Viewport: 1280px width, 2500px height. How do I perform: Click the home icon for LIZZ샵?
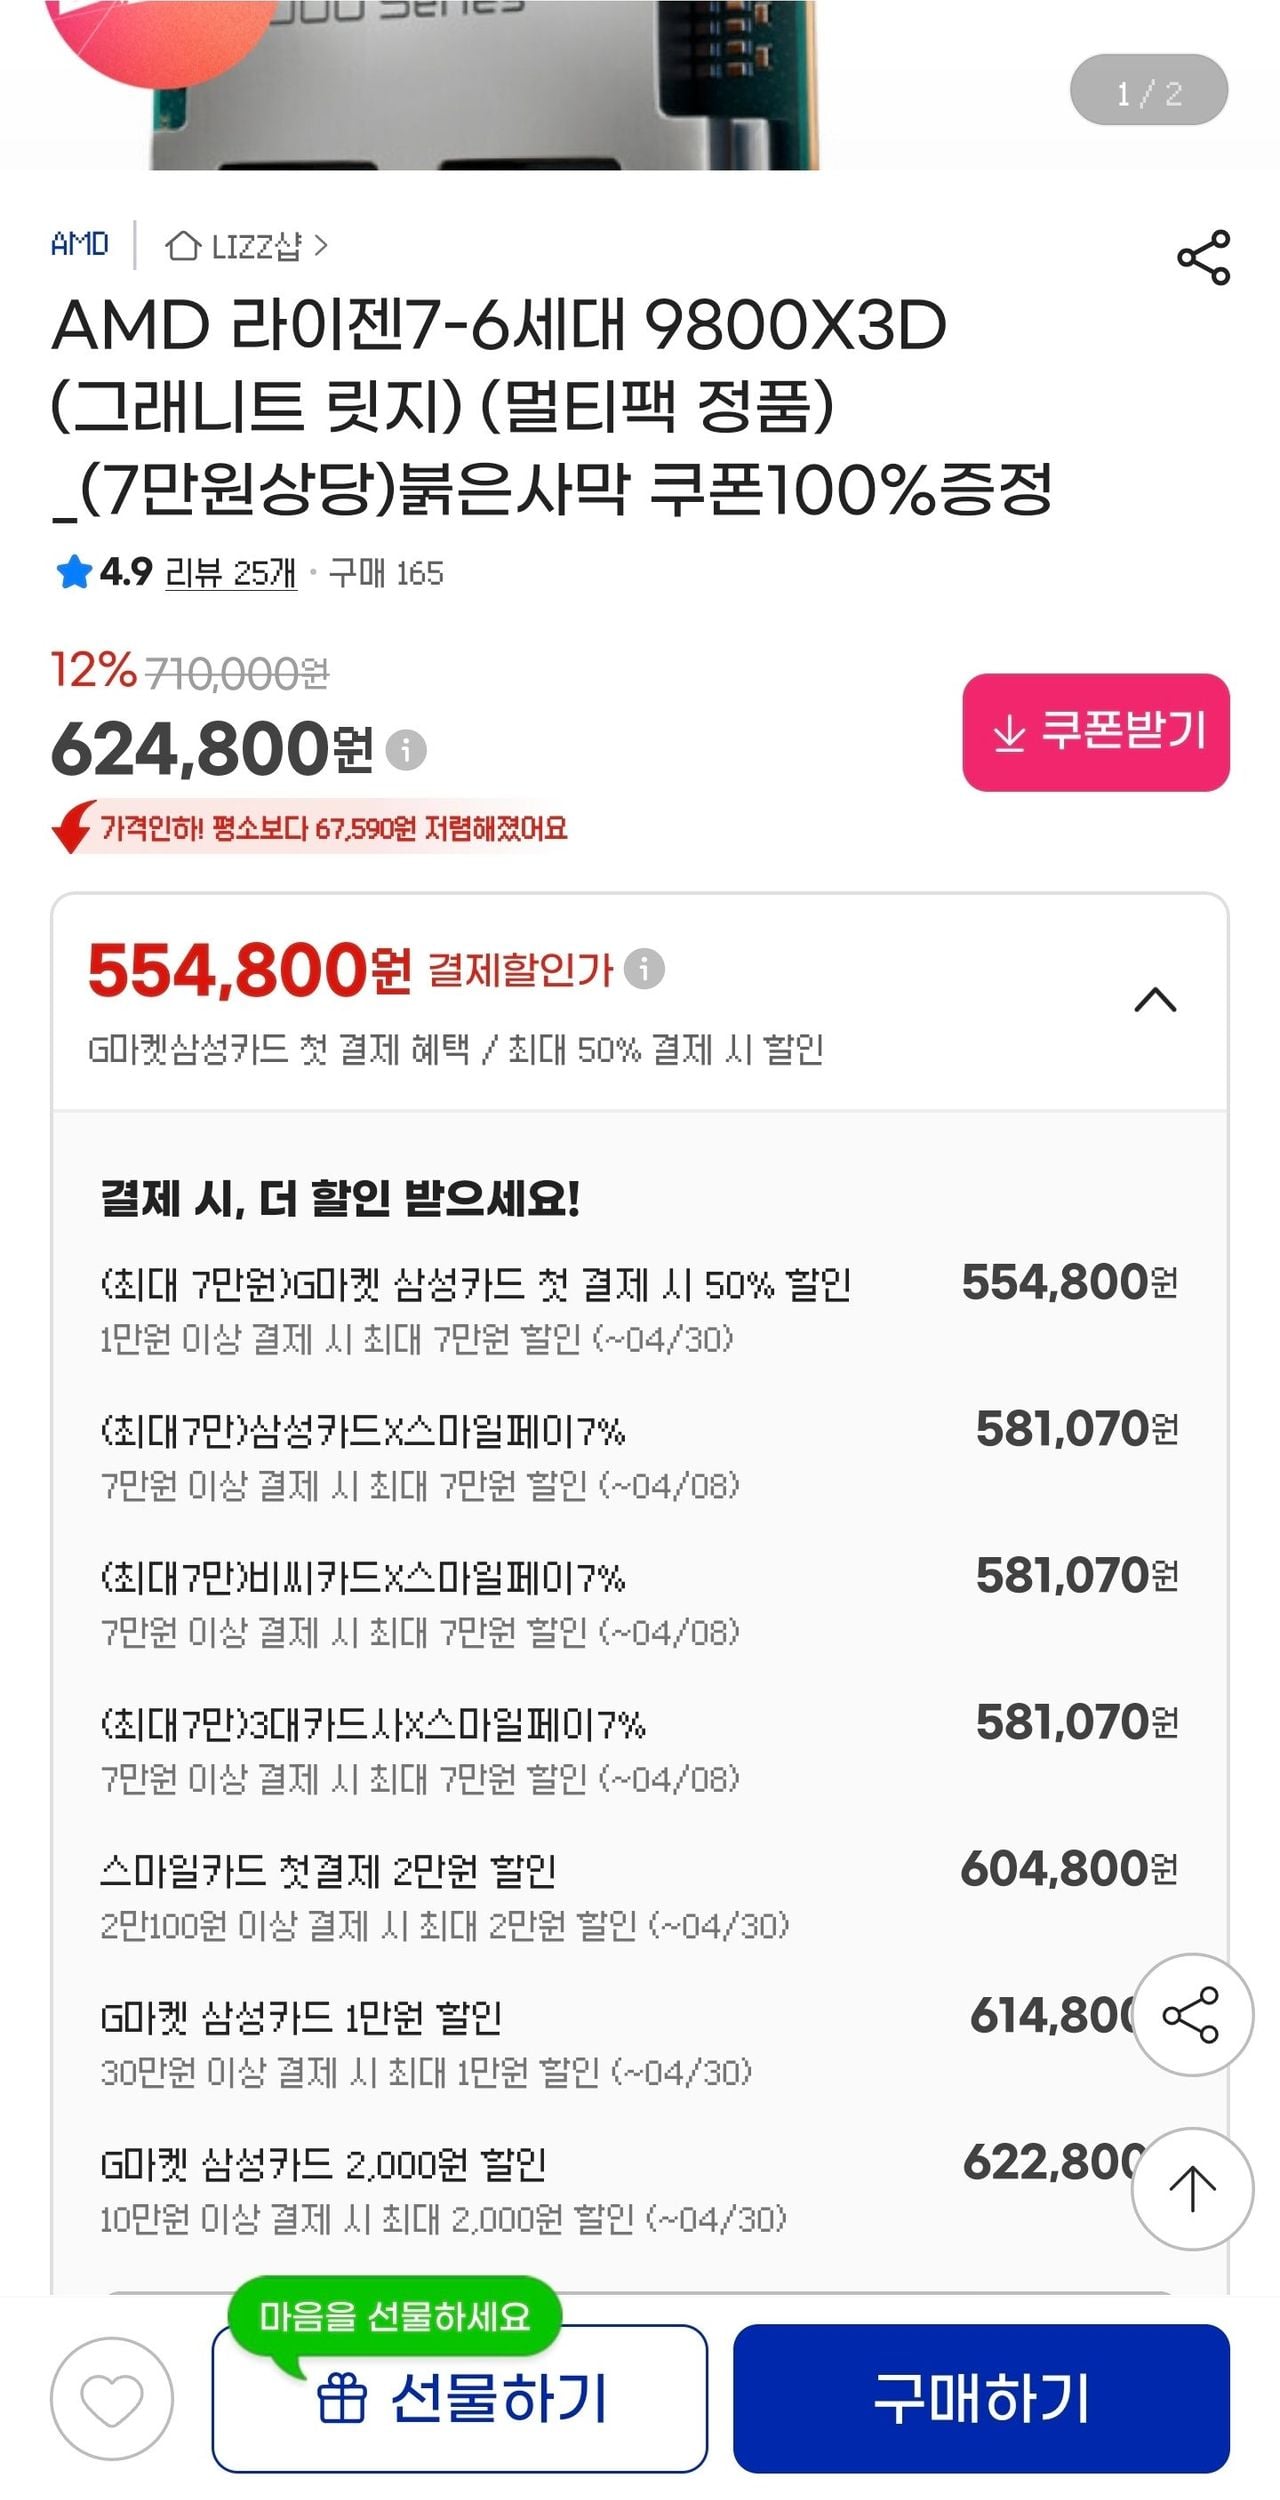(x=182, y=245)
